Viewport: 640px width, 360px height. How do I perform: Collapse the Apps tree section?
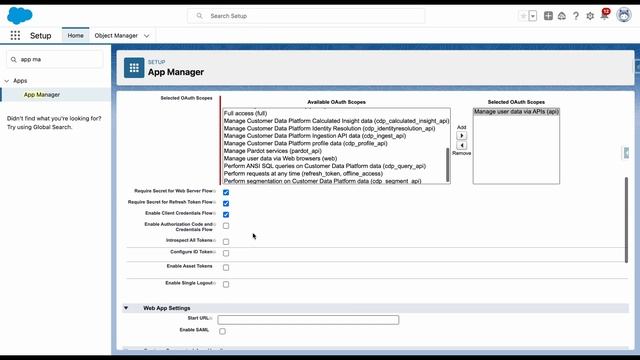point(7,81)
